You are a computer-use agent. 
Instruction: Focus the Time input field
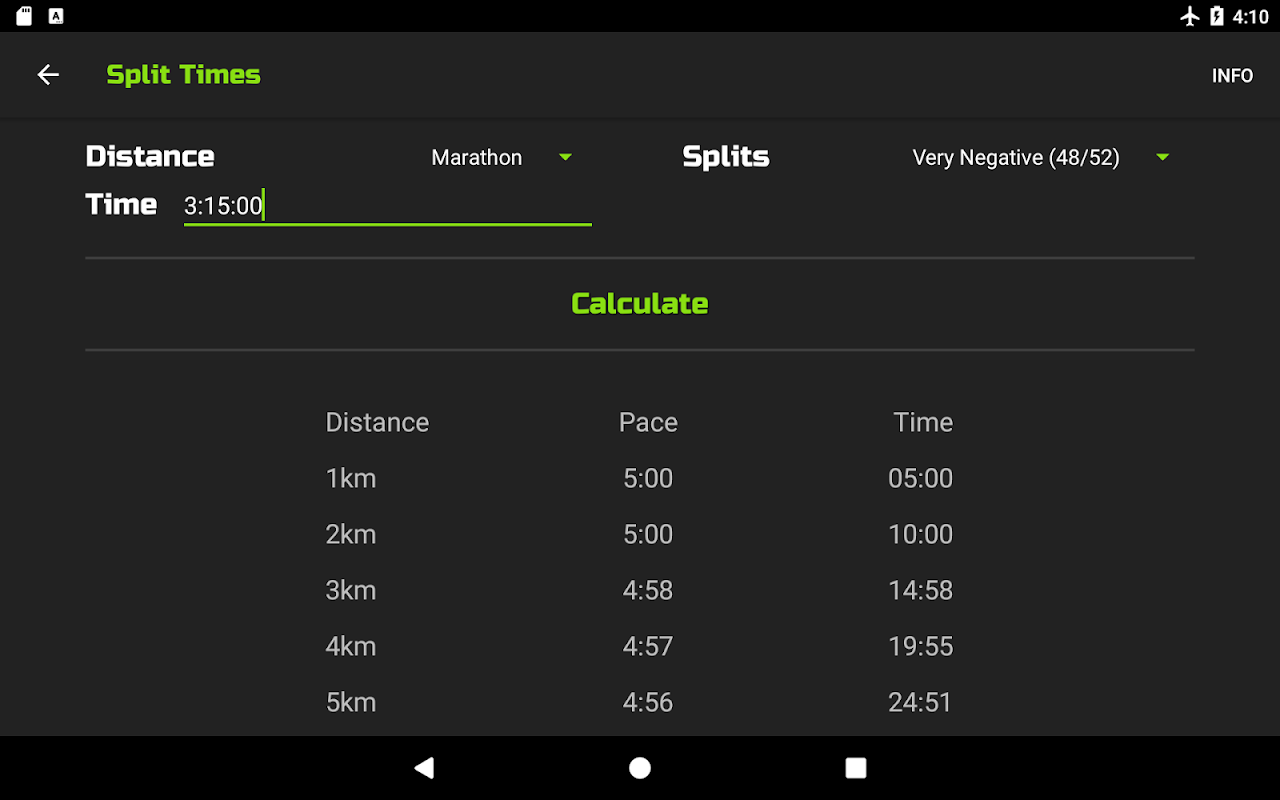tap(387, 207)
